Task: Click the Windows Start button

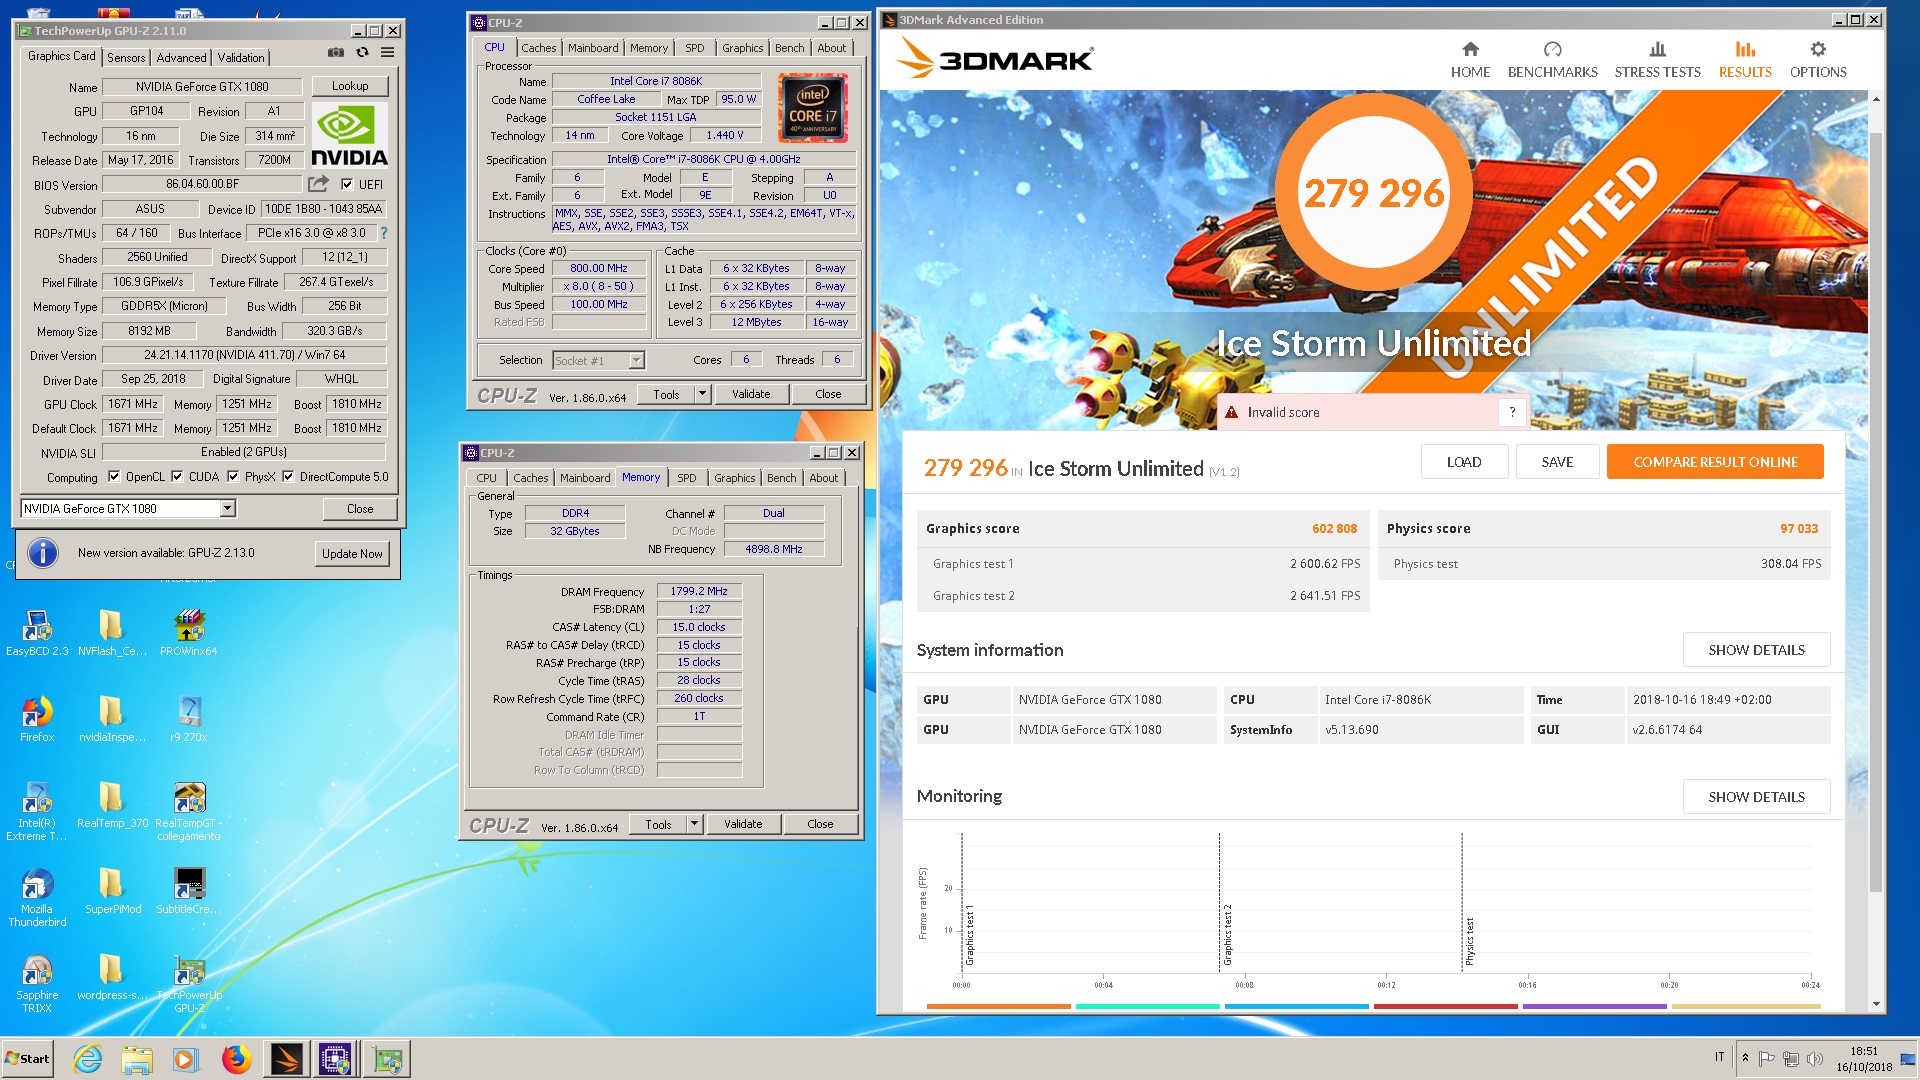Action: [x=28, y=1059]
